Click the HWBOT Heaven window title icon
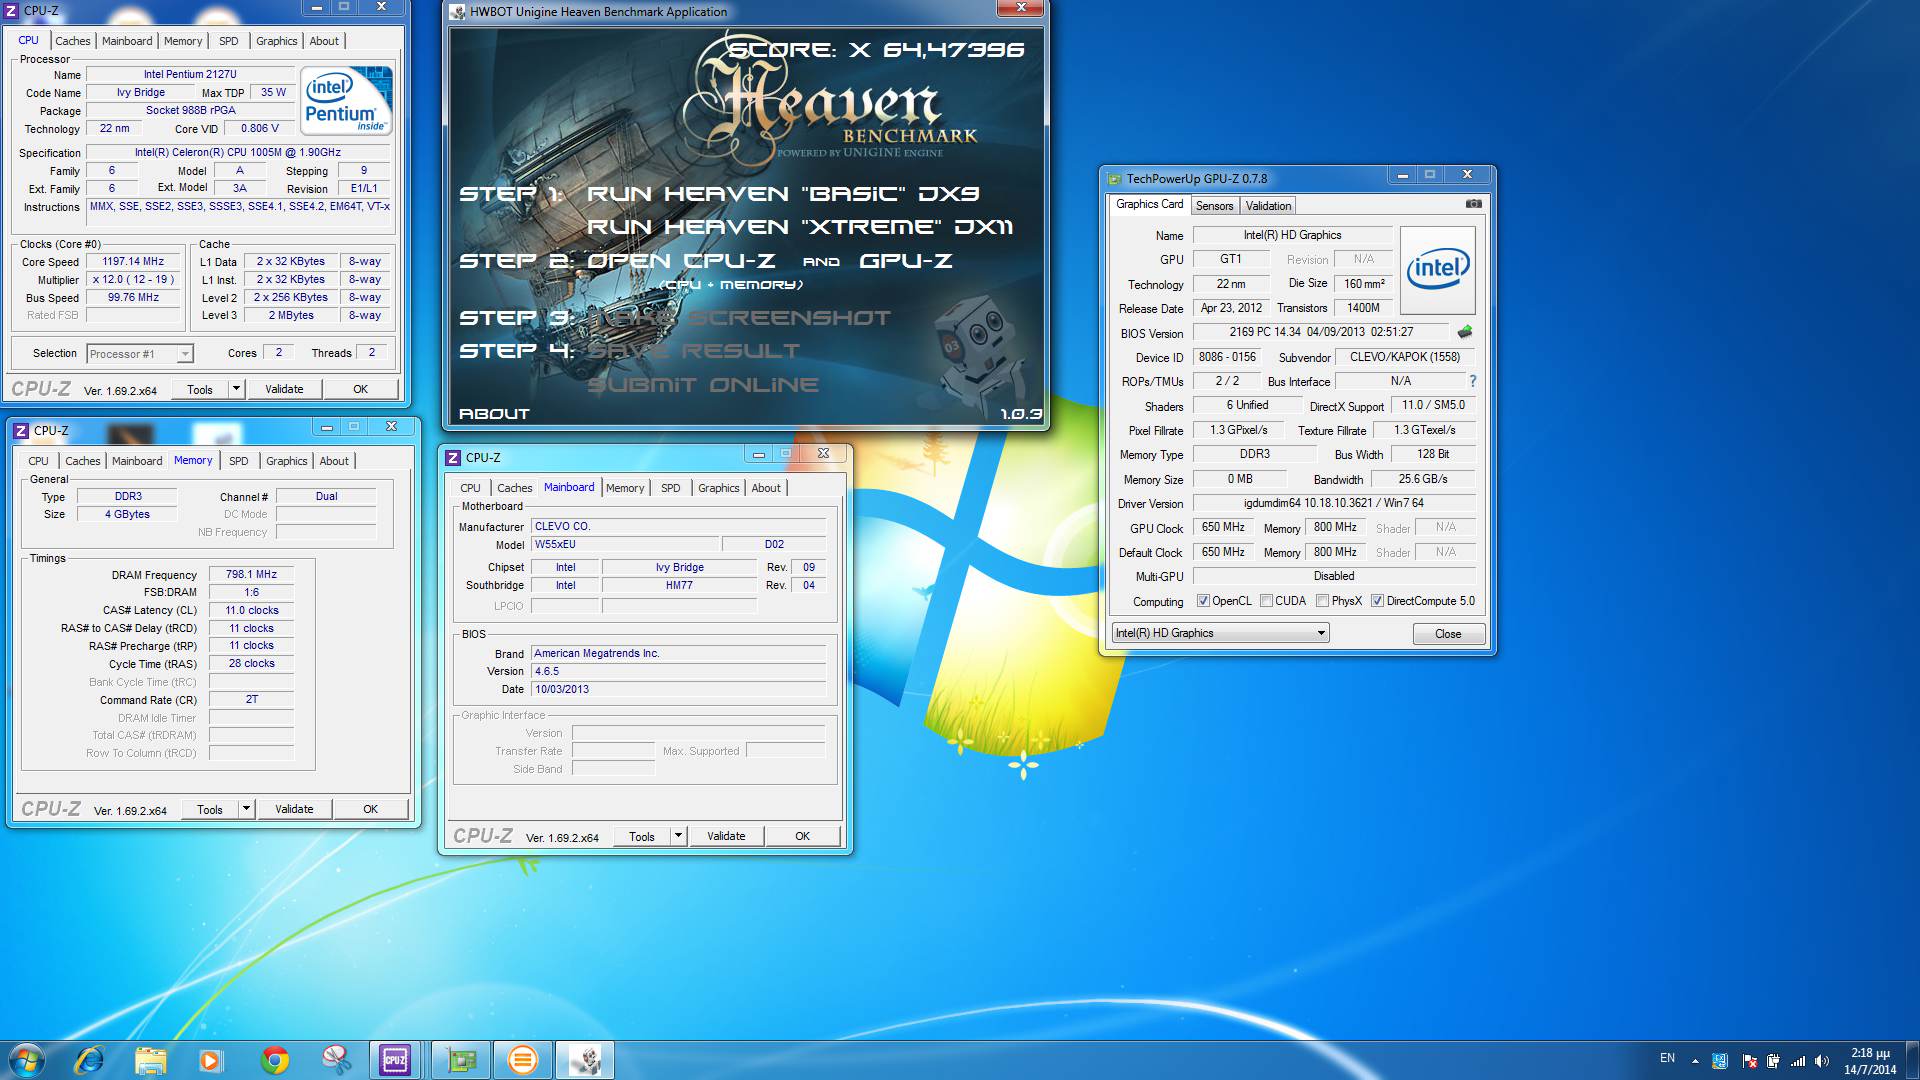1920x1080 pixels. (458, 11)
